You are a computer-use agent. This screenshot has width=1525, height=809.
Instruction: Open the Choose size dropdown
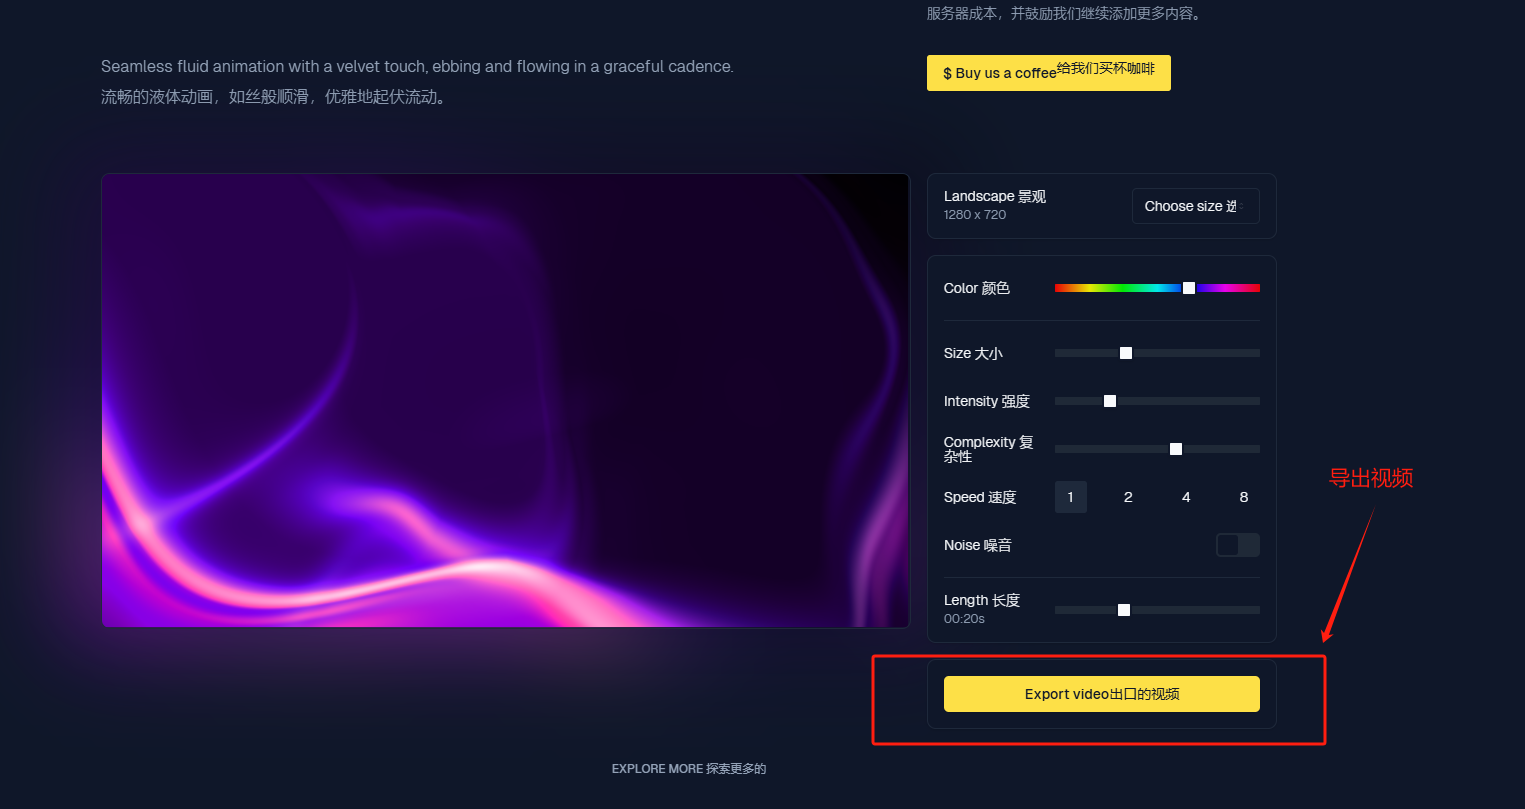(1195, 206)
